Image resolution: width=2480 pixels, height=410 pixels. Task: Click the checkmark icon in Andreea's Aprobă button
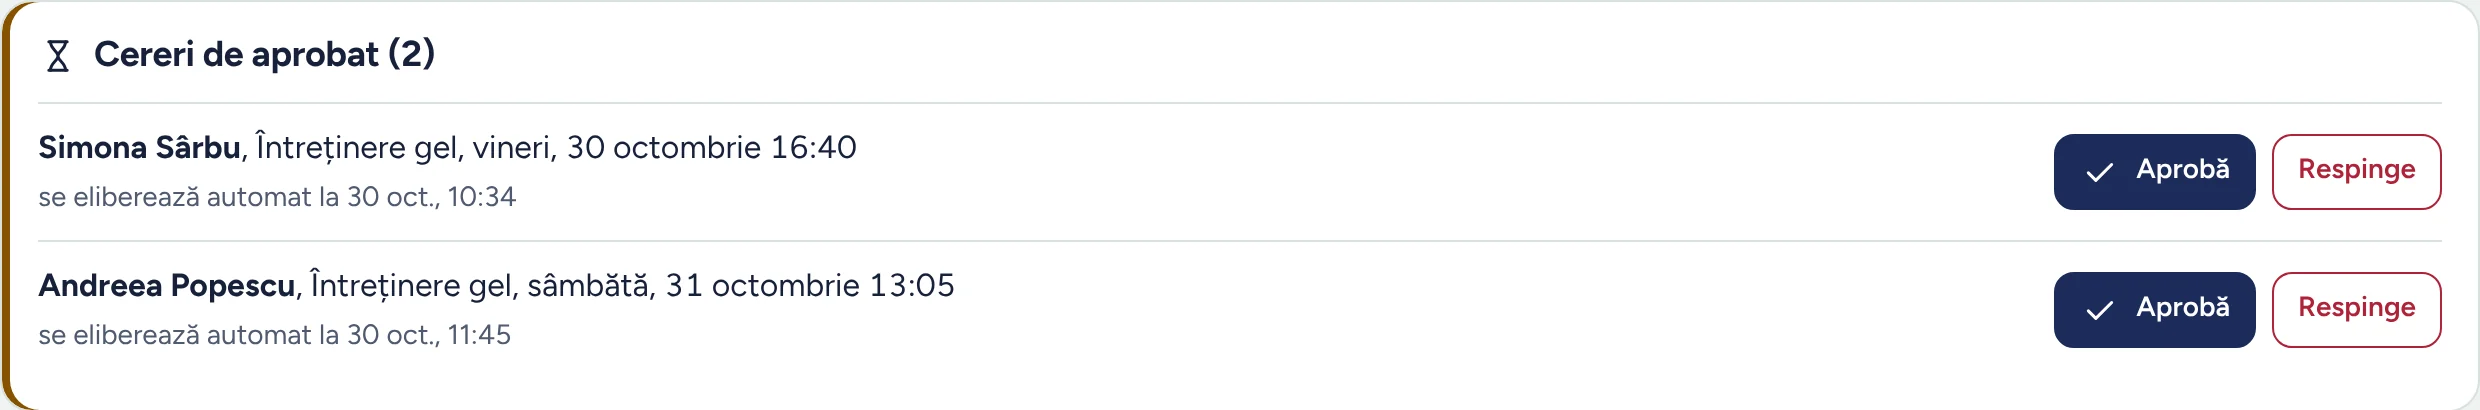pyautogui.click(x=2099, y=310)
